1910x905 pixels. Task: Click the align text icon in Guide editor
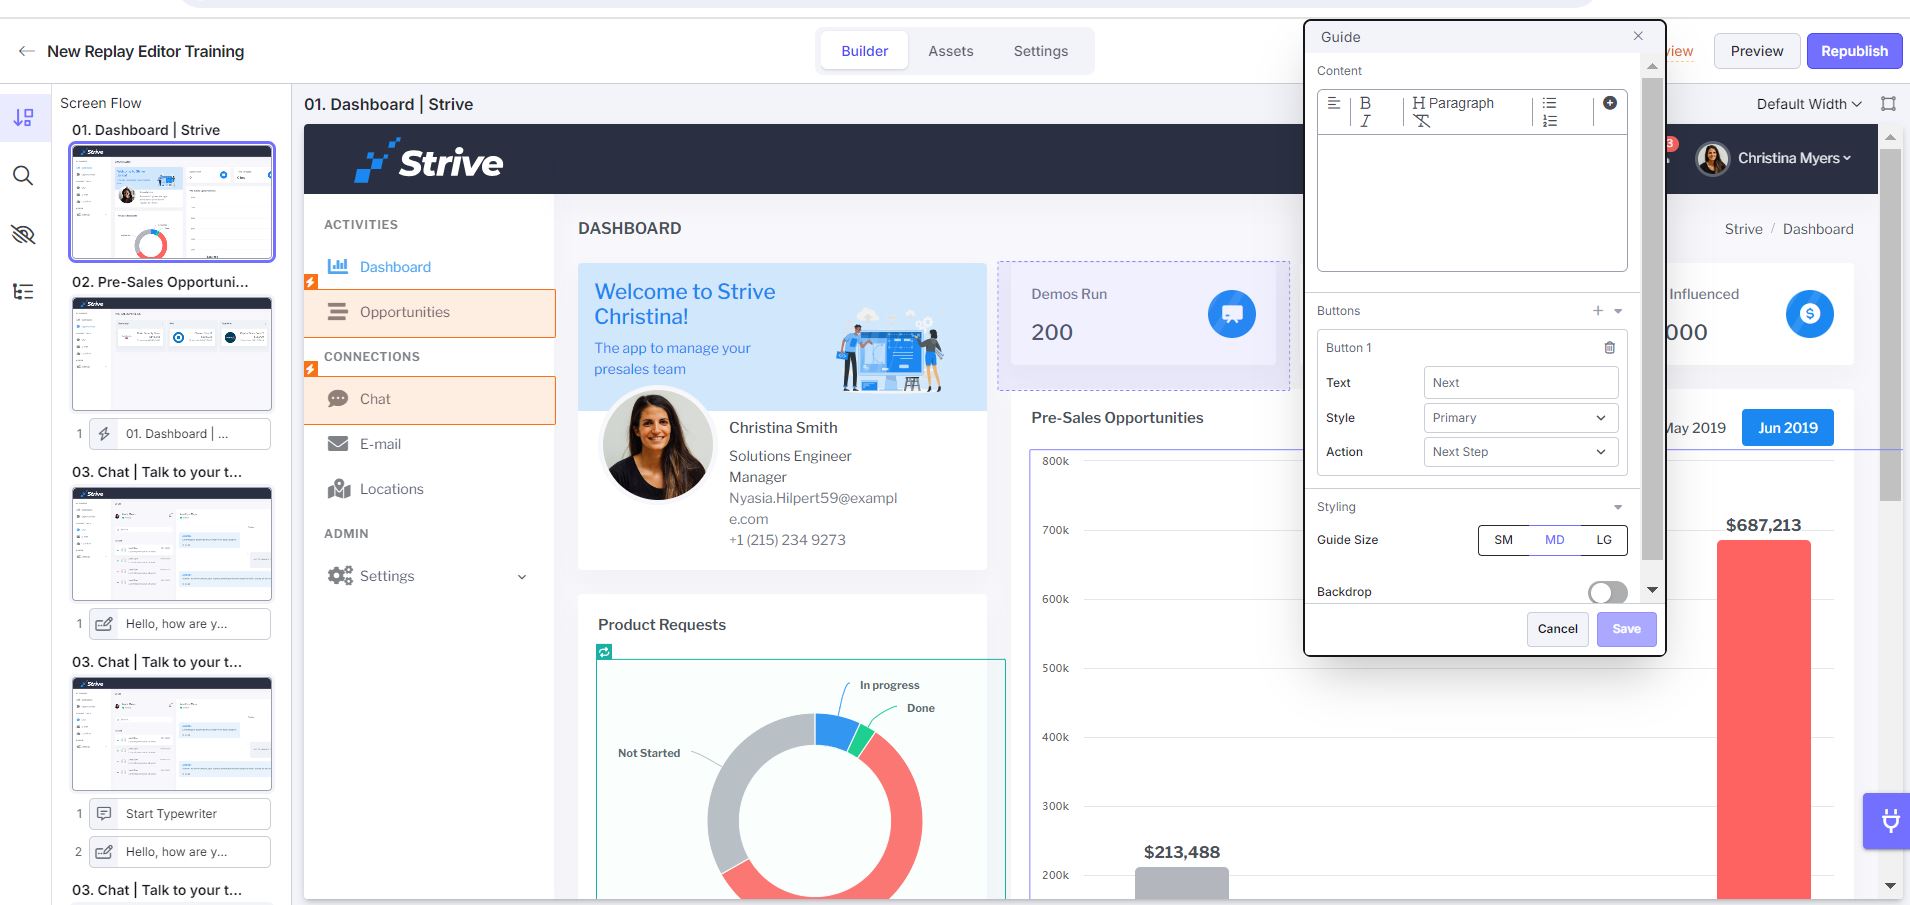tap(1334, 103)
